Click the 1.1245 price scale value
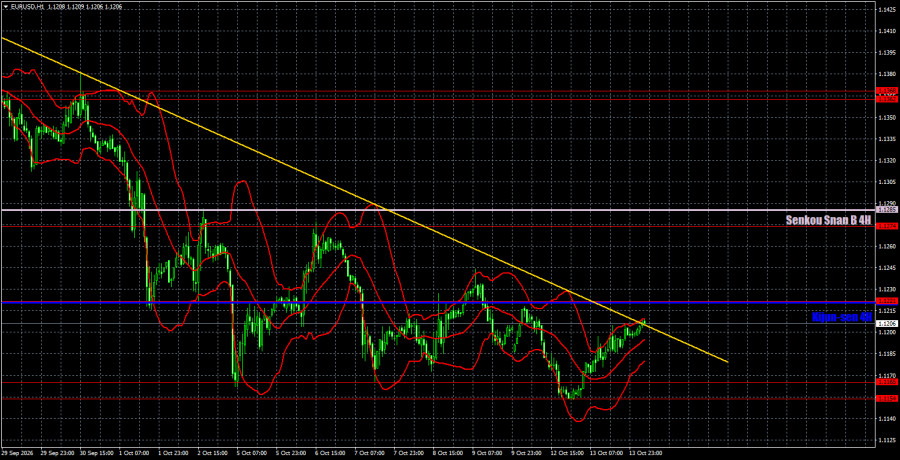Viewport: 900px width, 460px height. coord(886,268)
